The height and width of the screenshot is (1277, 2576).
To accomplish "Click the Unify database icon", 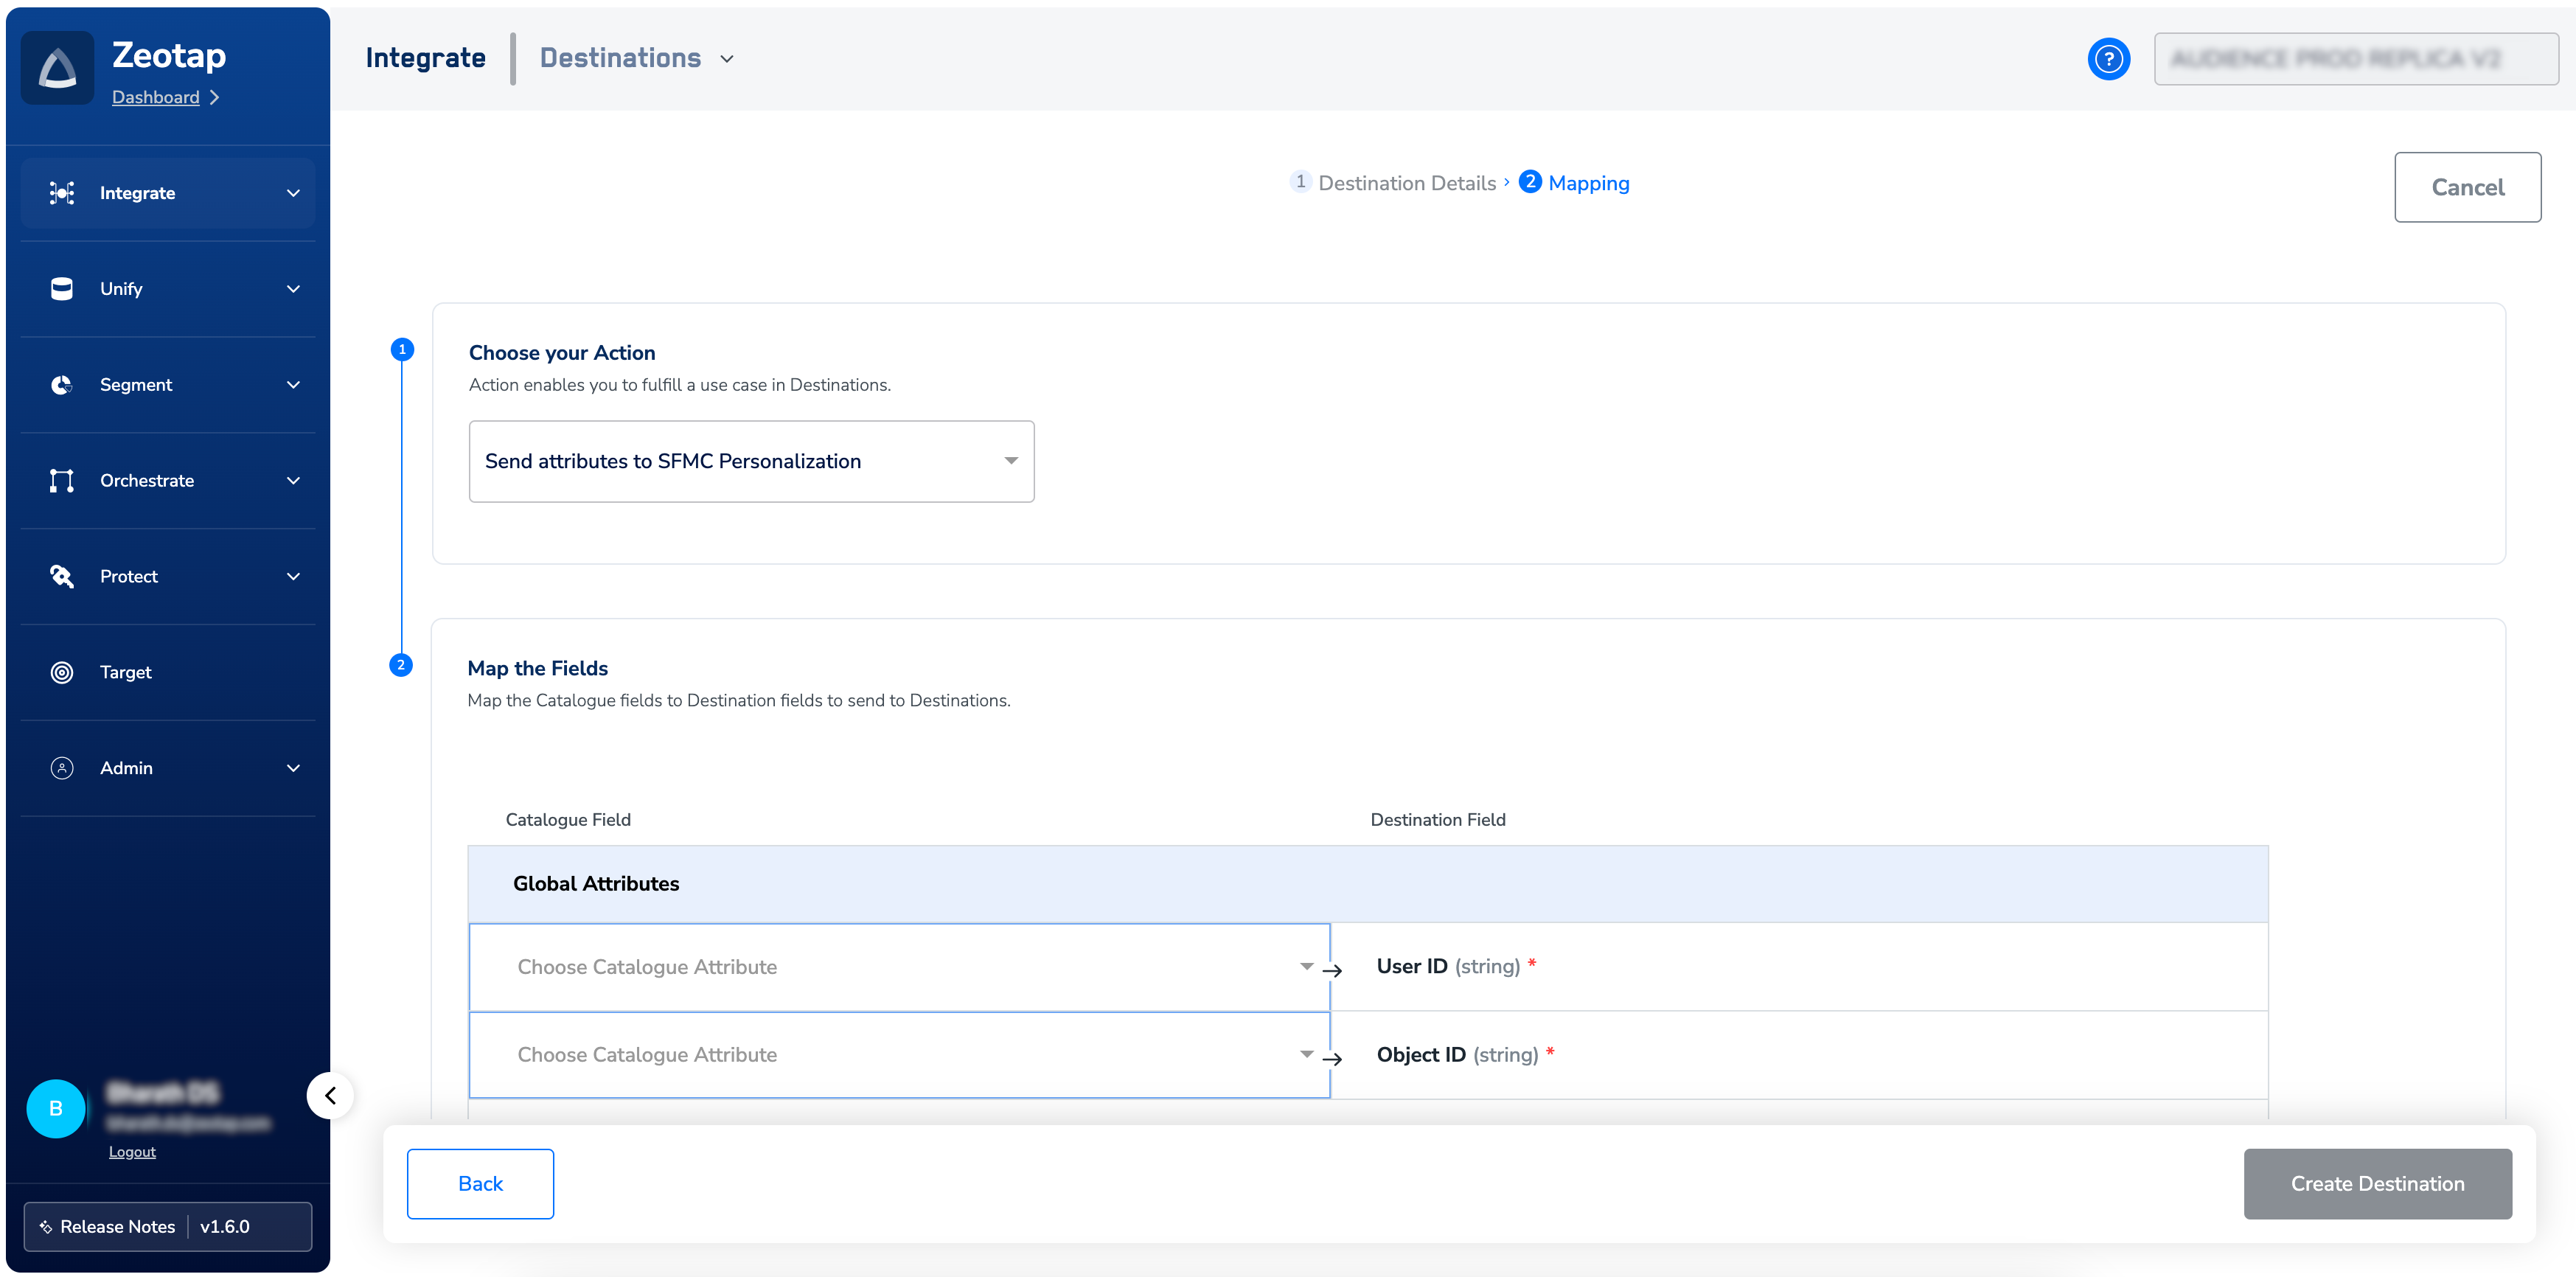I will (x=62, y=289).
